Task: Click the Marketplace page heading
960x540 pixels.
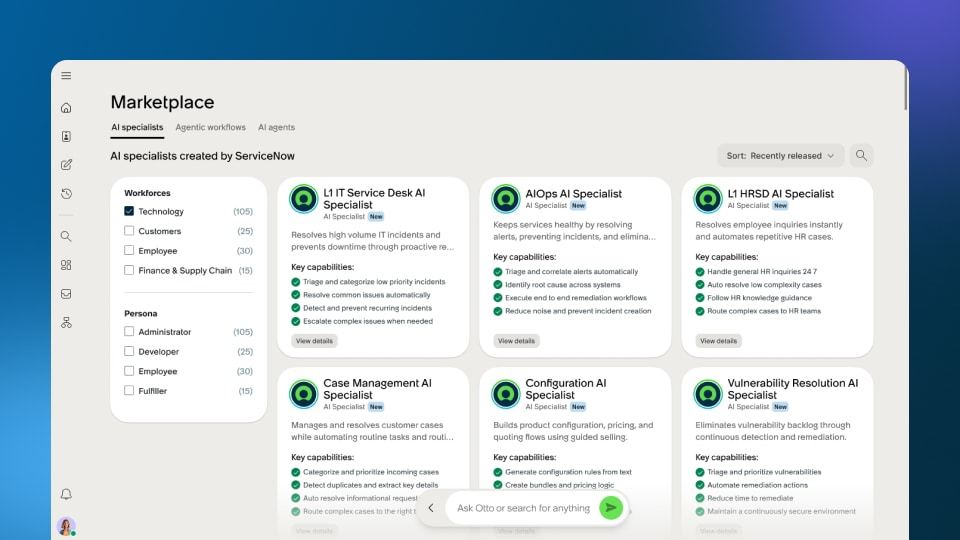Action: tap(162, 102)
